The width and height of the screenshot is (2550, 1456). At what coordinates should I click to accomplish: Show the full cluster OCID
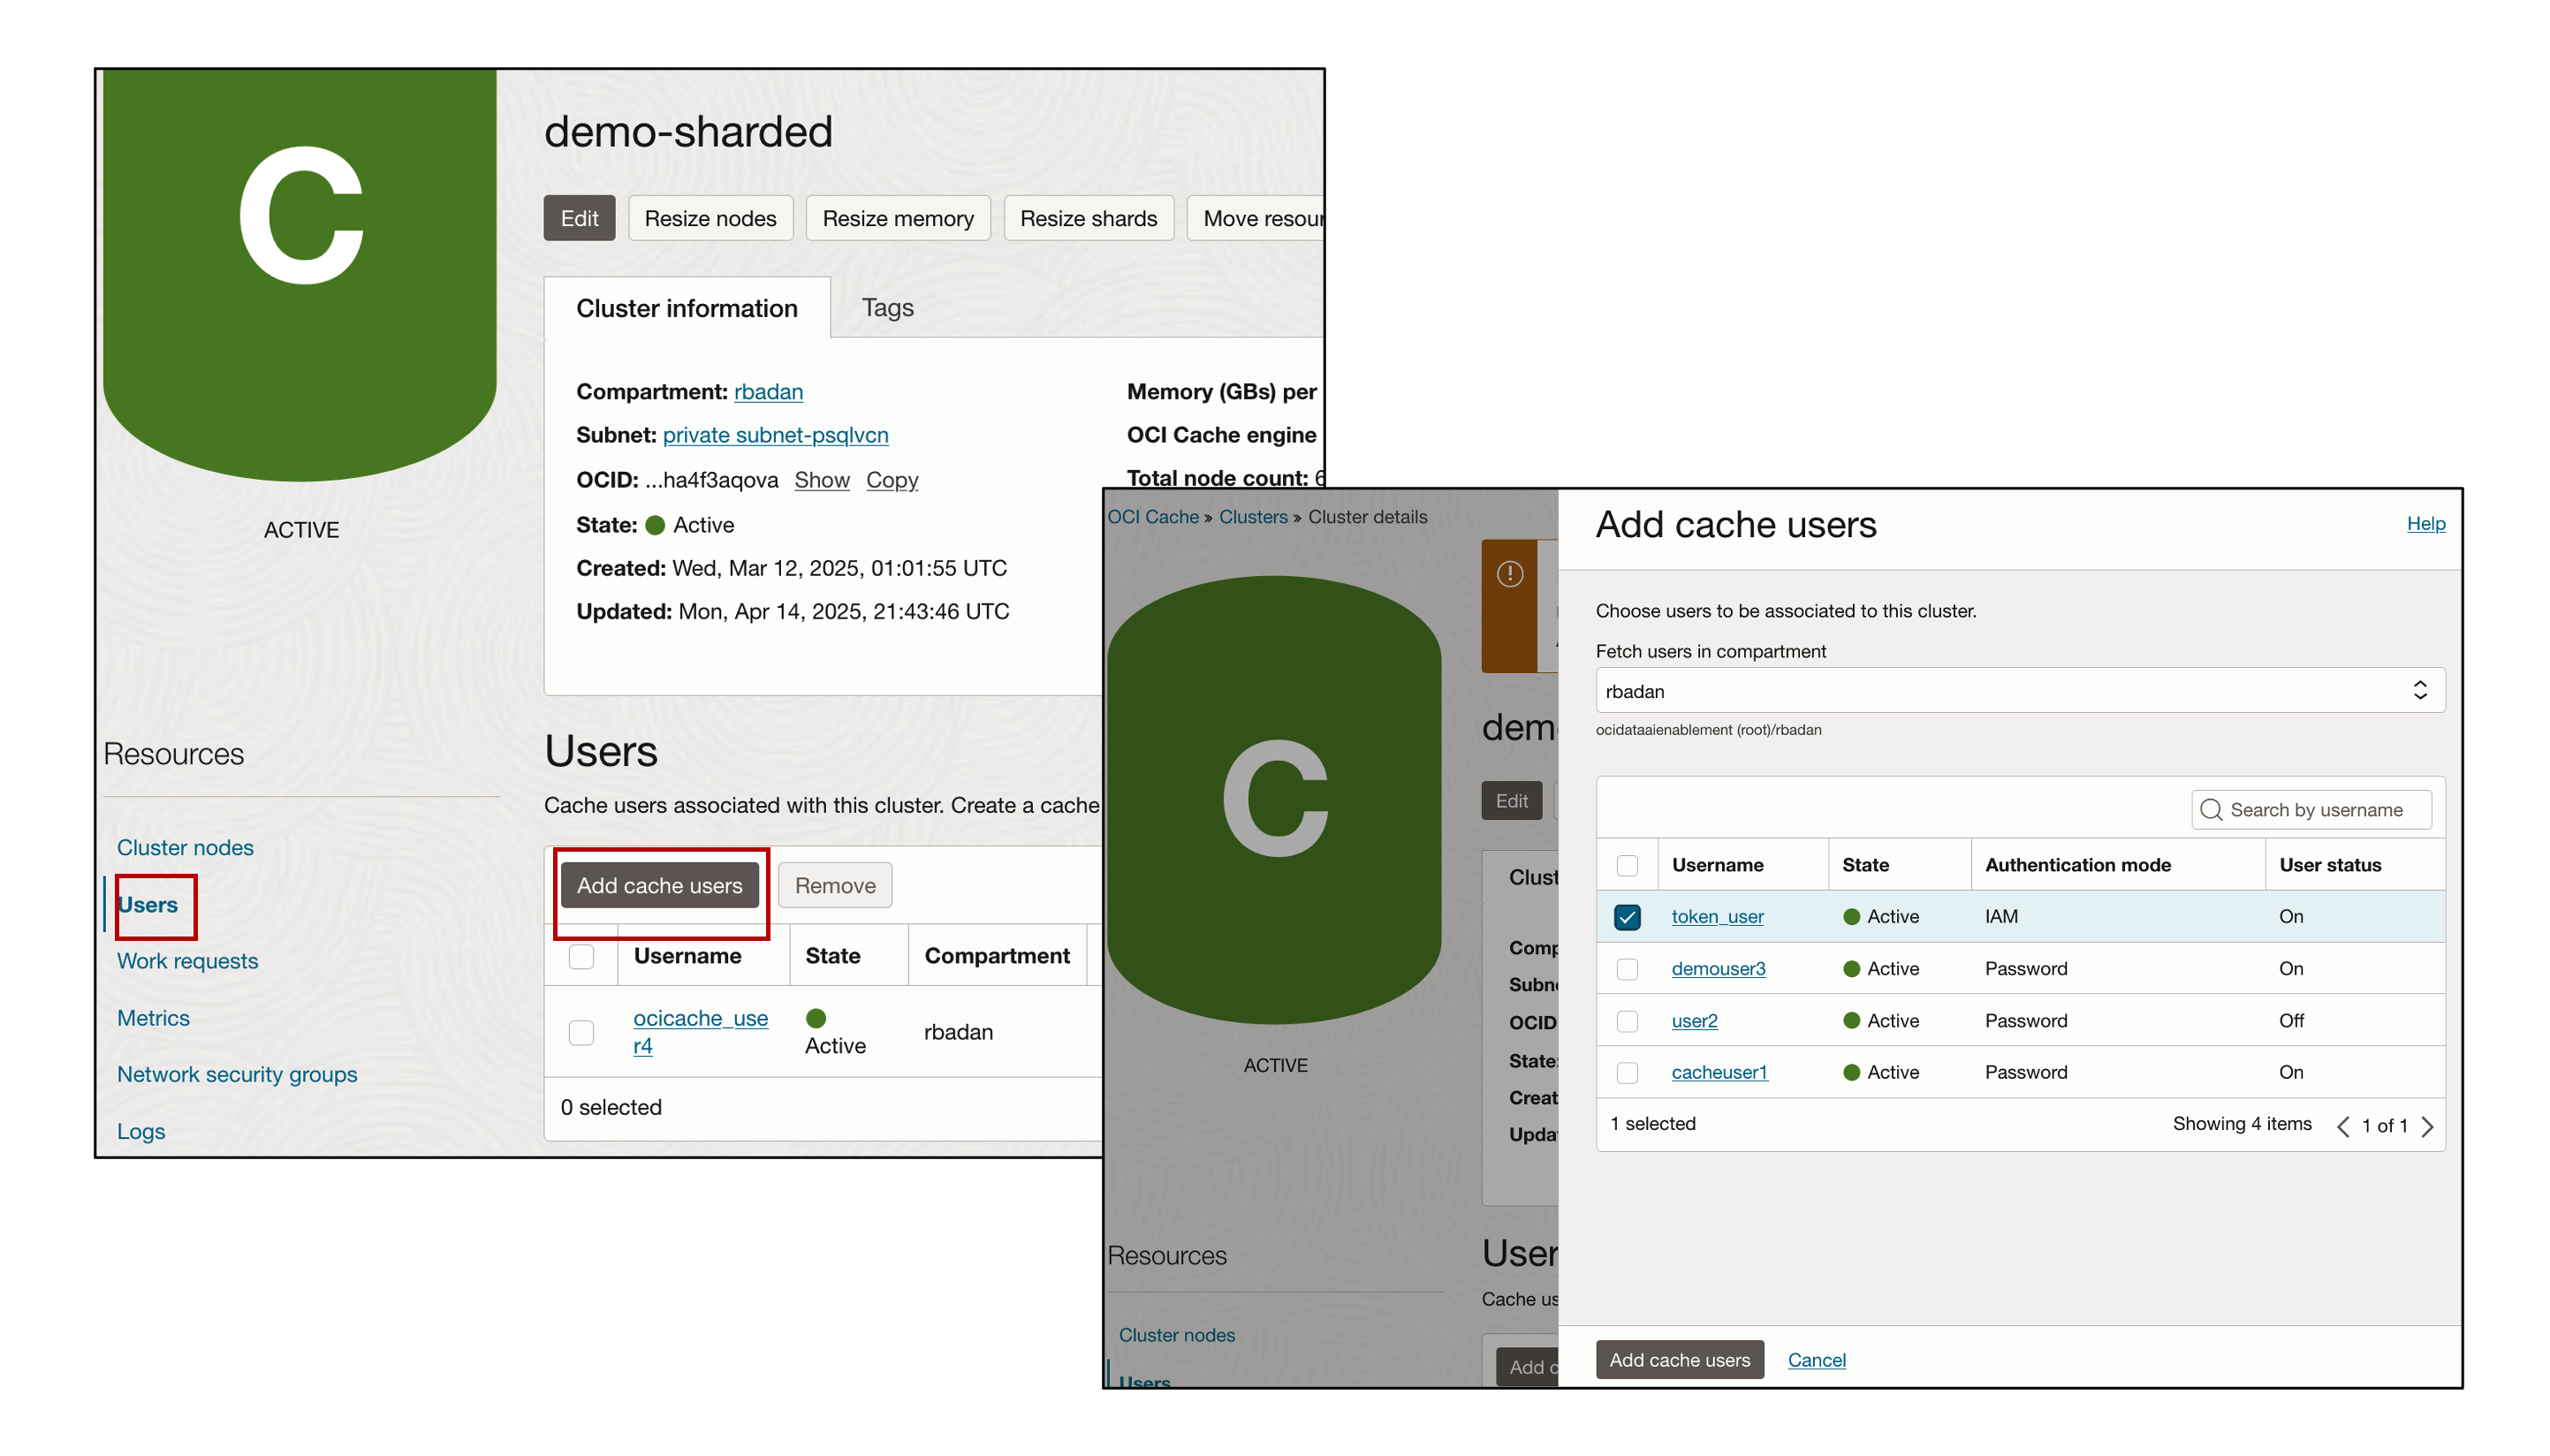point(821,480)
